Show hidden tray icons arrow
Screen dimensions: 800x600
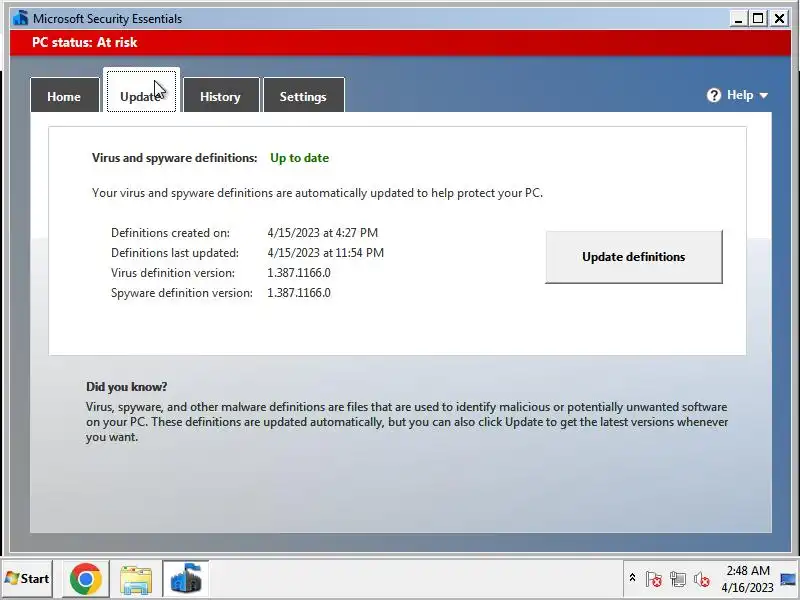point(632,578)
